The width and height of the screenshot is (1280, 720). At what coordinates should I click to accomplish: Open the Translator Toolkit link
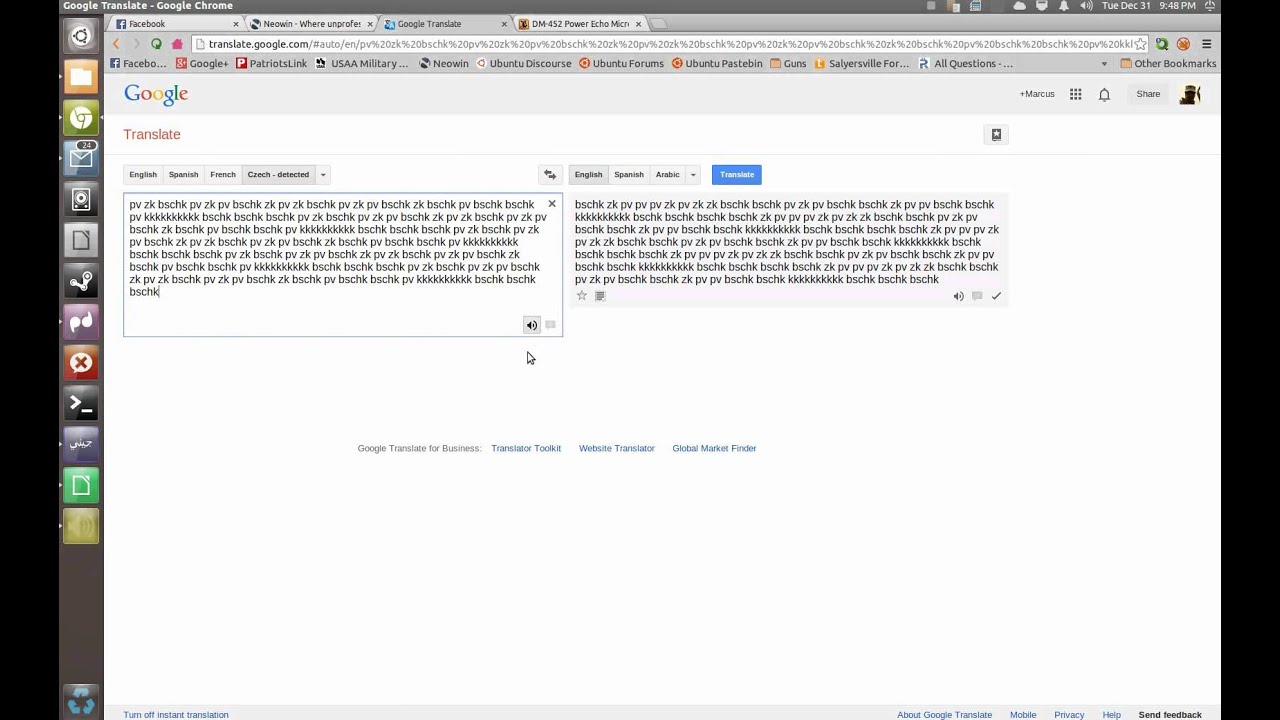click(526, 448)
